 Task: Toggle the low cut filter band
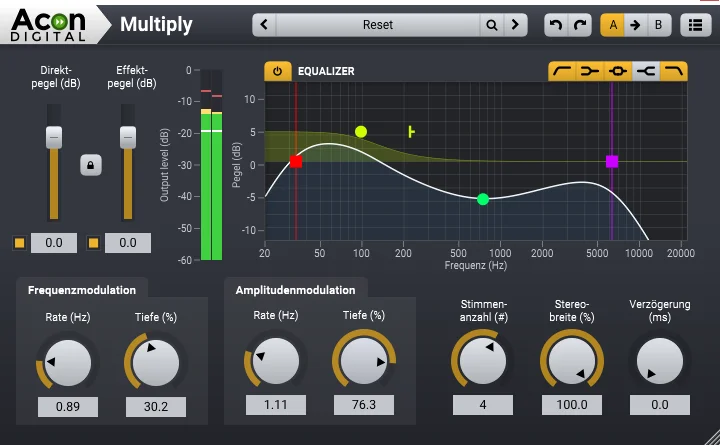(562, 71)
